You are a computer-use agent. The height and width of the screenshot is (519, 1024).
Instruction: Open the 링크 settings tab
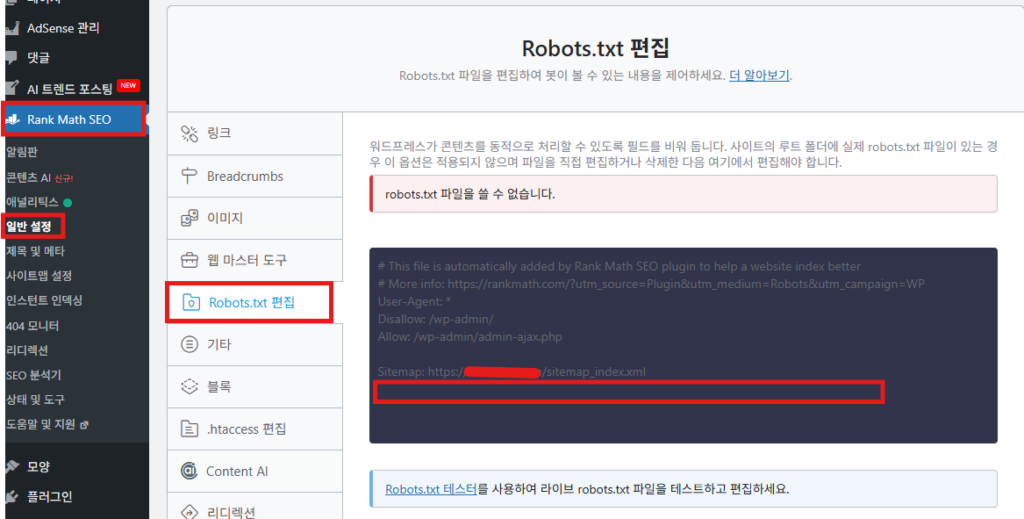[x=255, y=133]
